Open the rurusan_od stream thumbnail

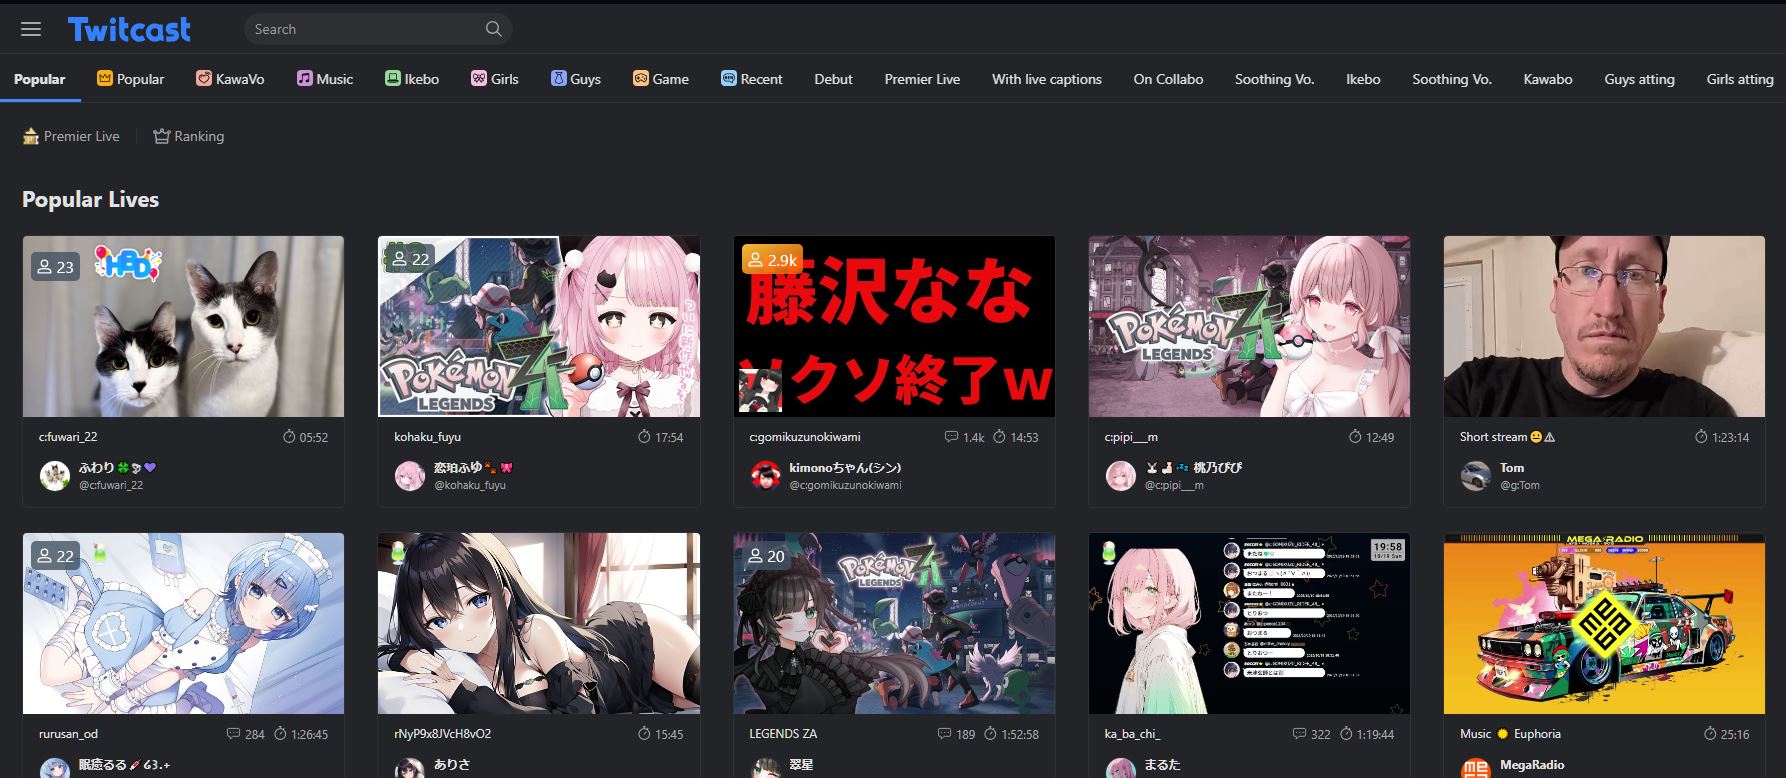pyautogui.click(x=183, y=623)
